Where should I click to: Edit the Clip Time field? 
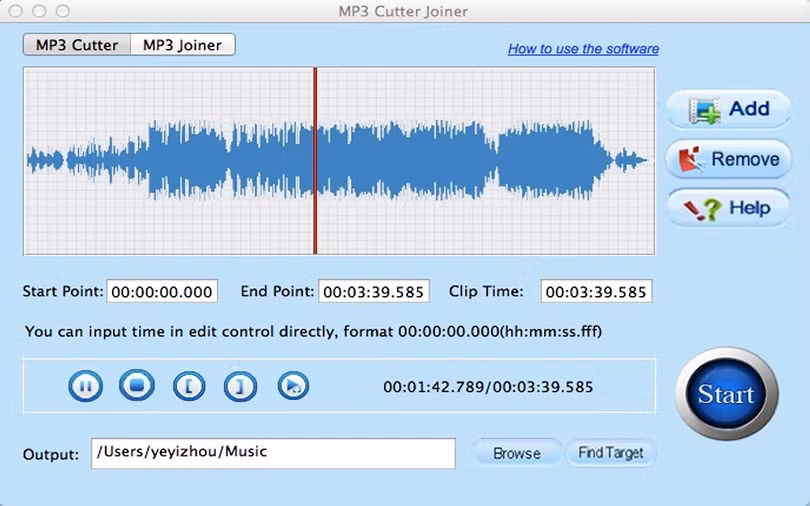[596, 292]
